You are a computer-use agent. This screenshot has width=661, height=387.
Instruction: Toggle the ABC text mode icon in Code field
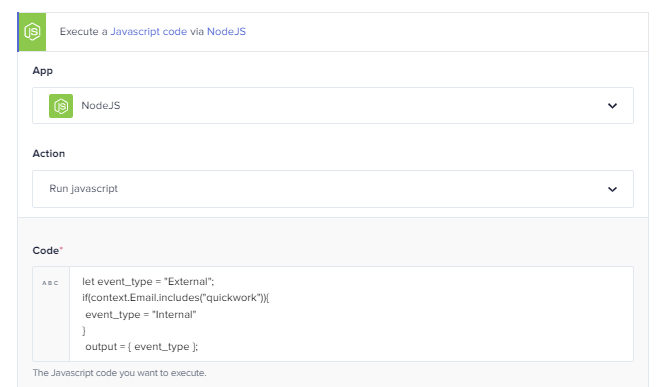(50, 283)
